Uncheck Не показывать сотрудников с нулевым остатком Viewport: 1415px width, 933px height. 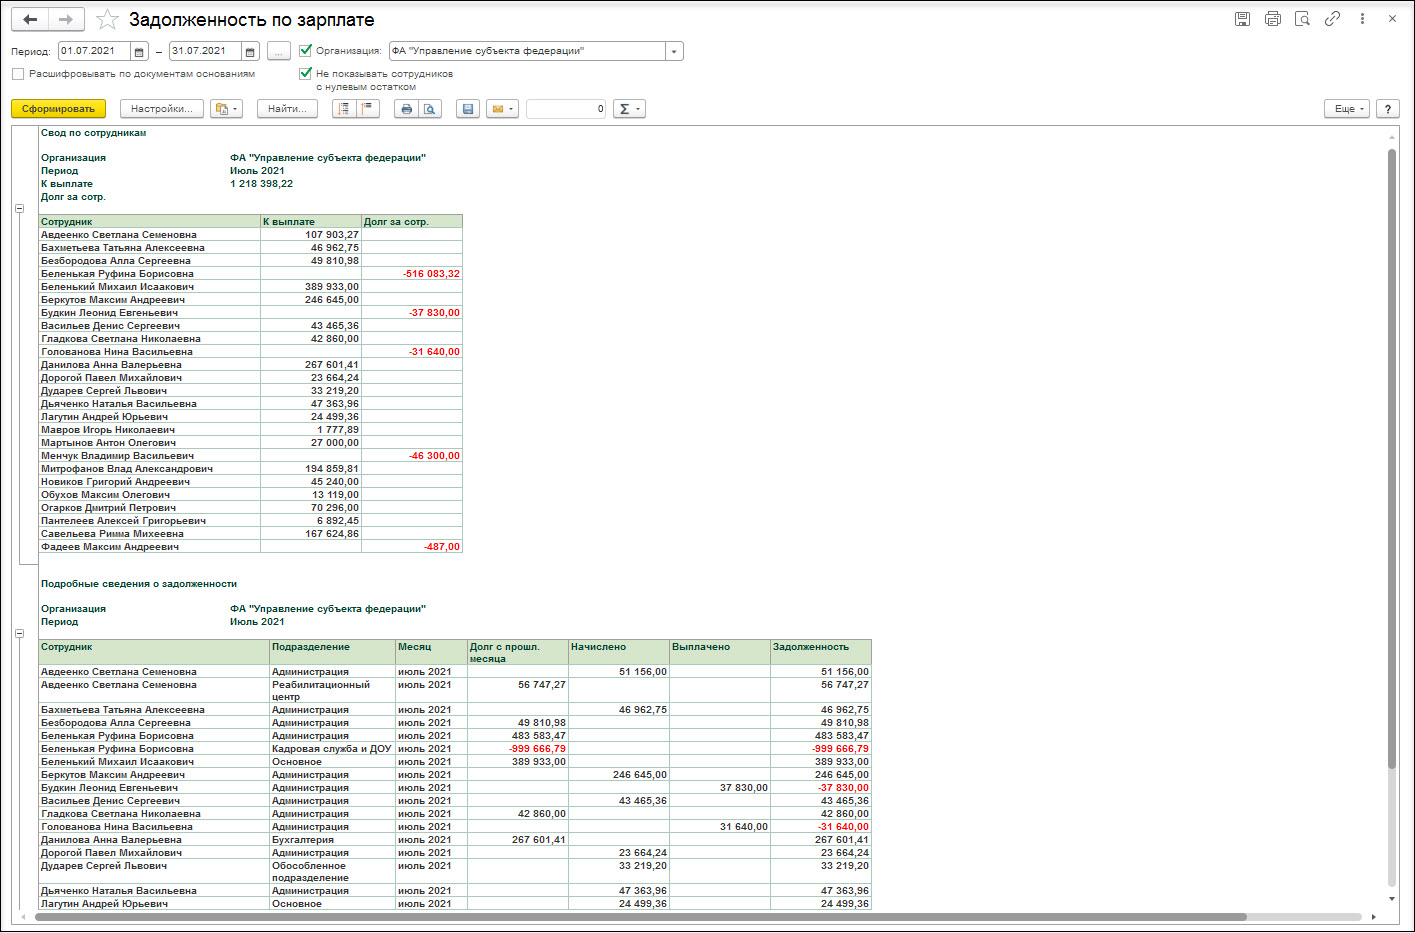[306, 73]
